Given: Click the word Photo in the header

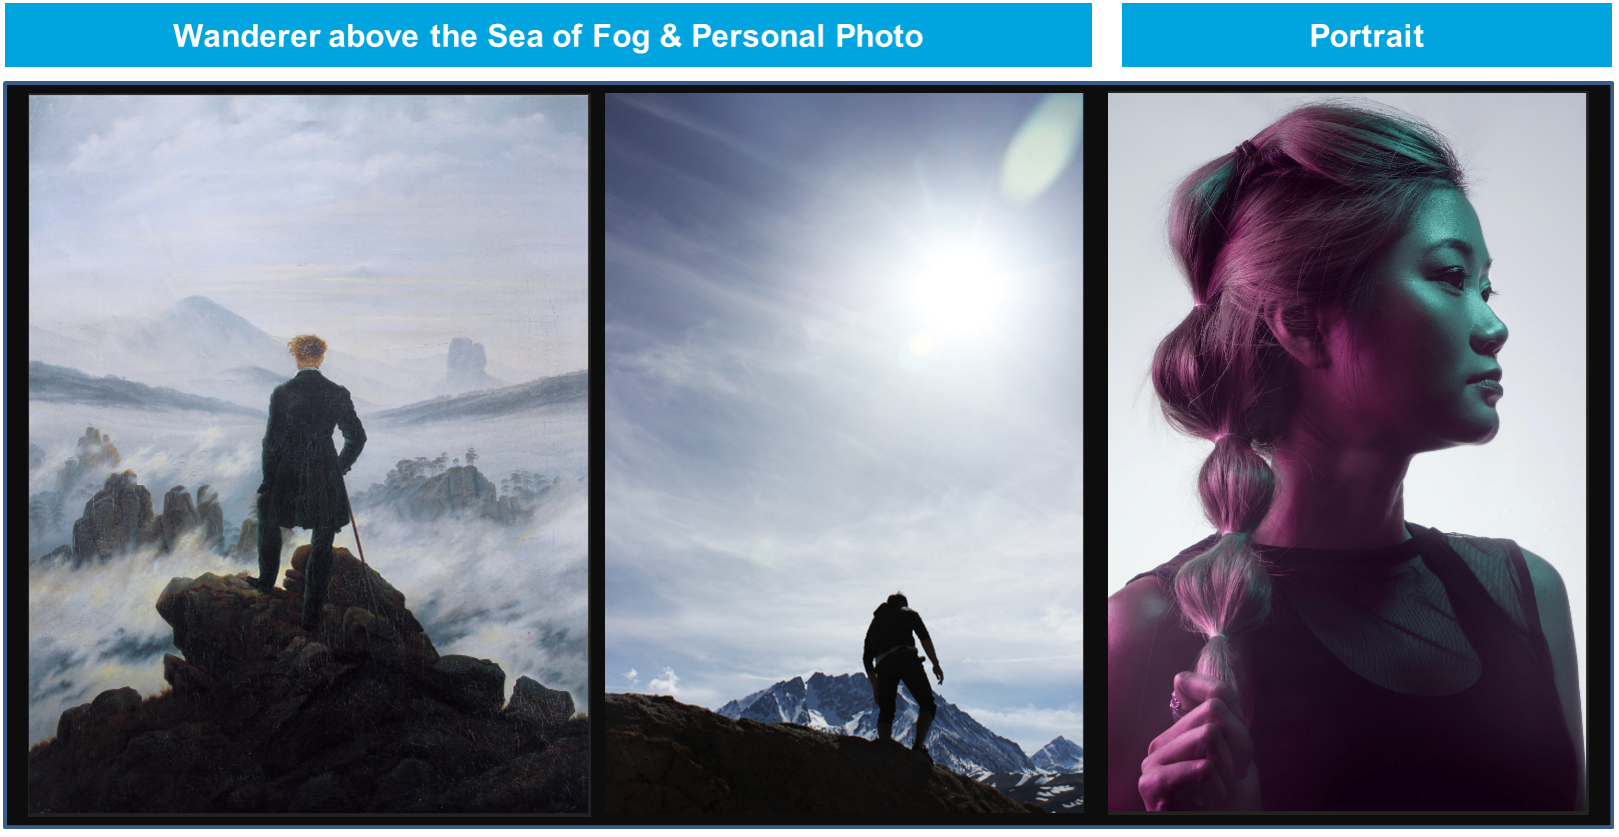Looking at the screenshot, I should (x=879, y=36).
